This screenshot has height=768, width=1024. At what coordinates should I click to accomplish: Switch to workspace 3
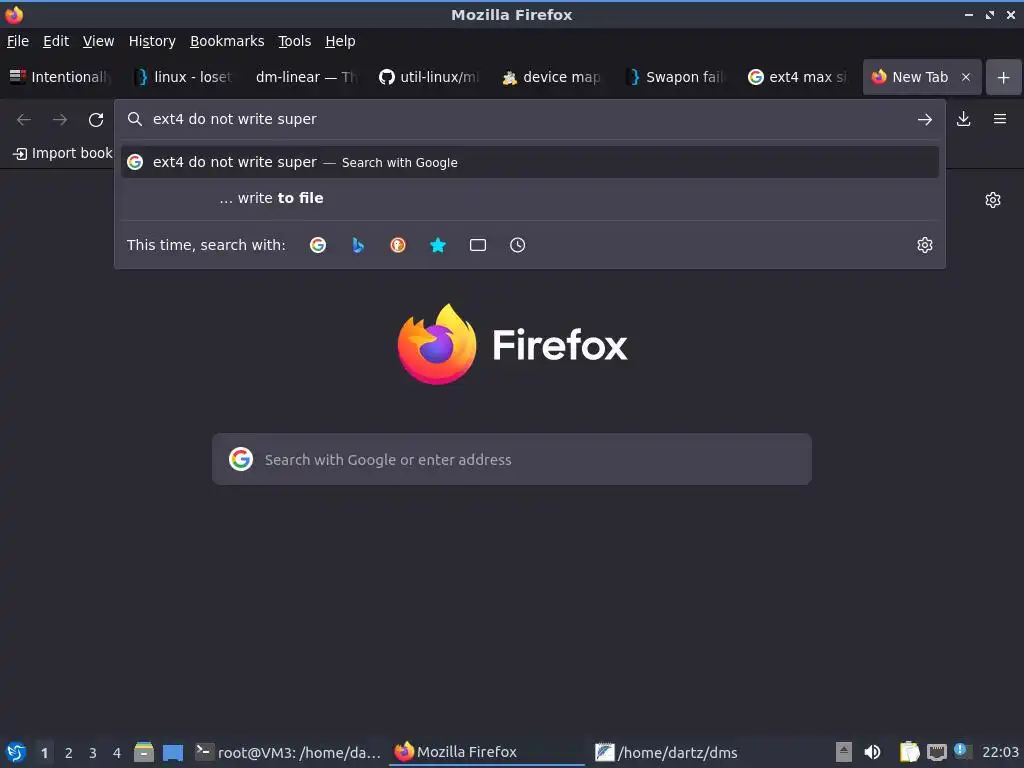pyautogui.click(x=93, y=753)
